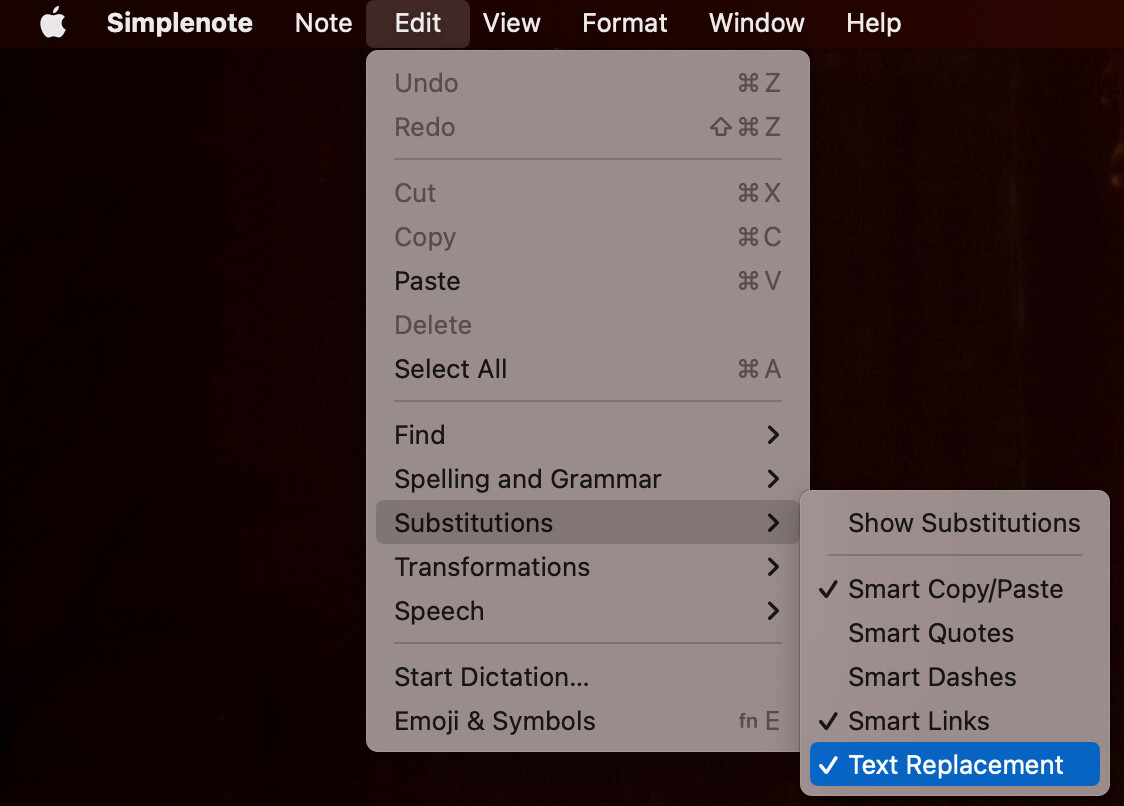Enable Smart Dashes substitution
This screenshot has width=1124, height=806.
tap(954, 677)
